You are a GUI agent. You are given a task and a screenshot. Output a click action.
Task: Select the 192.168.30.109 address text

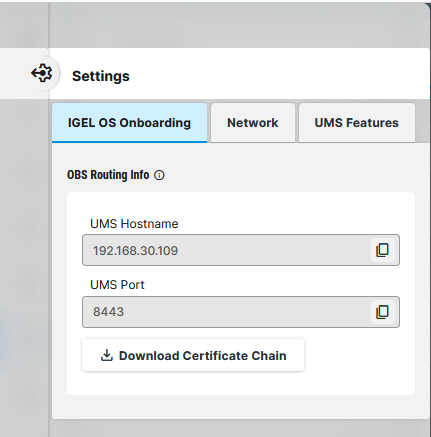(135, 251)
